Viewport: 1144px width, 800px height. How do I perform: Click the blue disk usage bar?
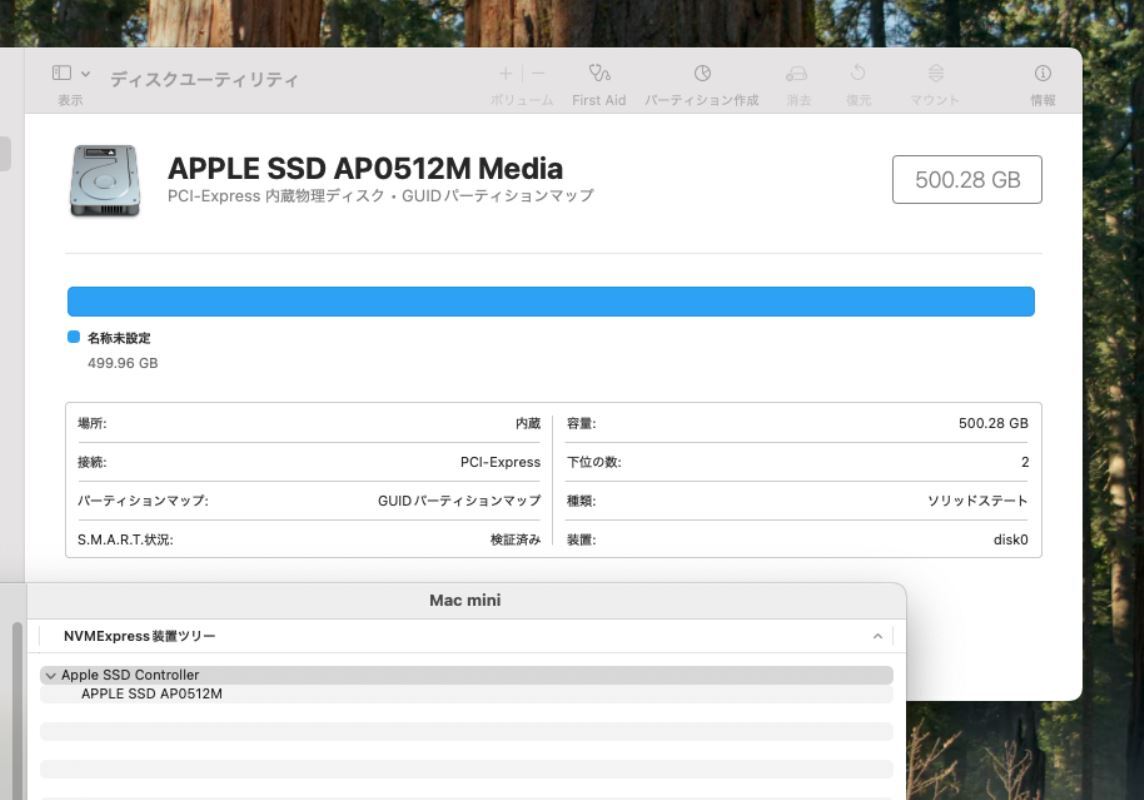click(550, 301)
